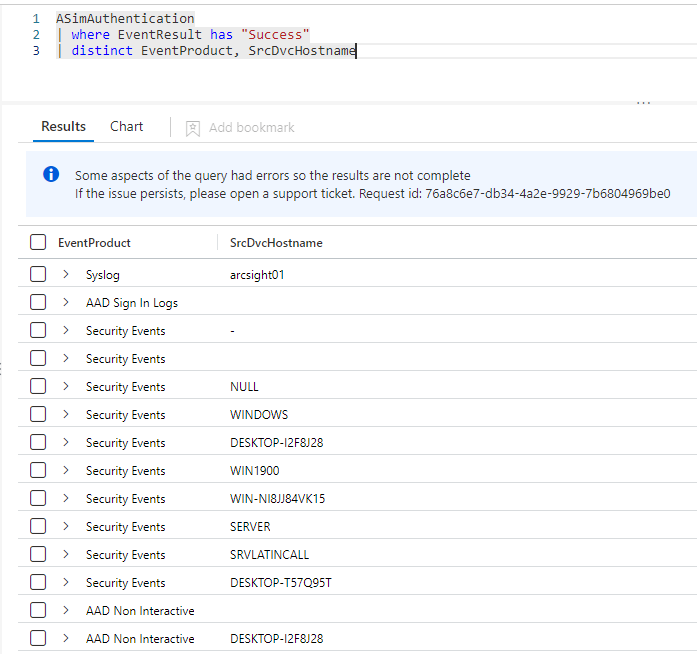Click the WIN-NI8JJ84VK15 hostname cell
Image resolution: width=697 pixels, height=654 pixels.
277,499
